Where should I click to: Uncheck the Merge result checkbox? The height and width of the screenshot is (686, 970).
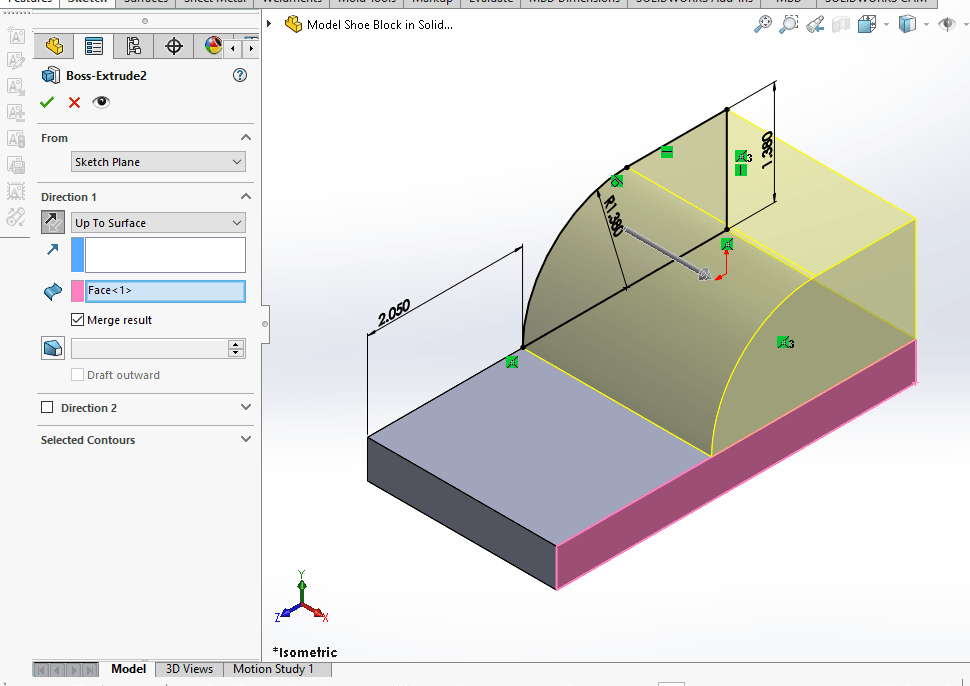coord(78,320)
